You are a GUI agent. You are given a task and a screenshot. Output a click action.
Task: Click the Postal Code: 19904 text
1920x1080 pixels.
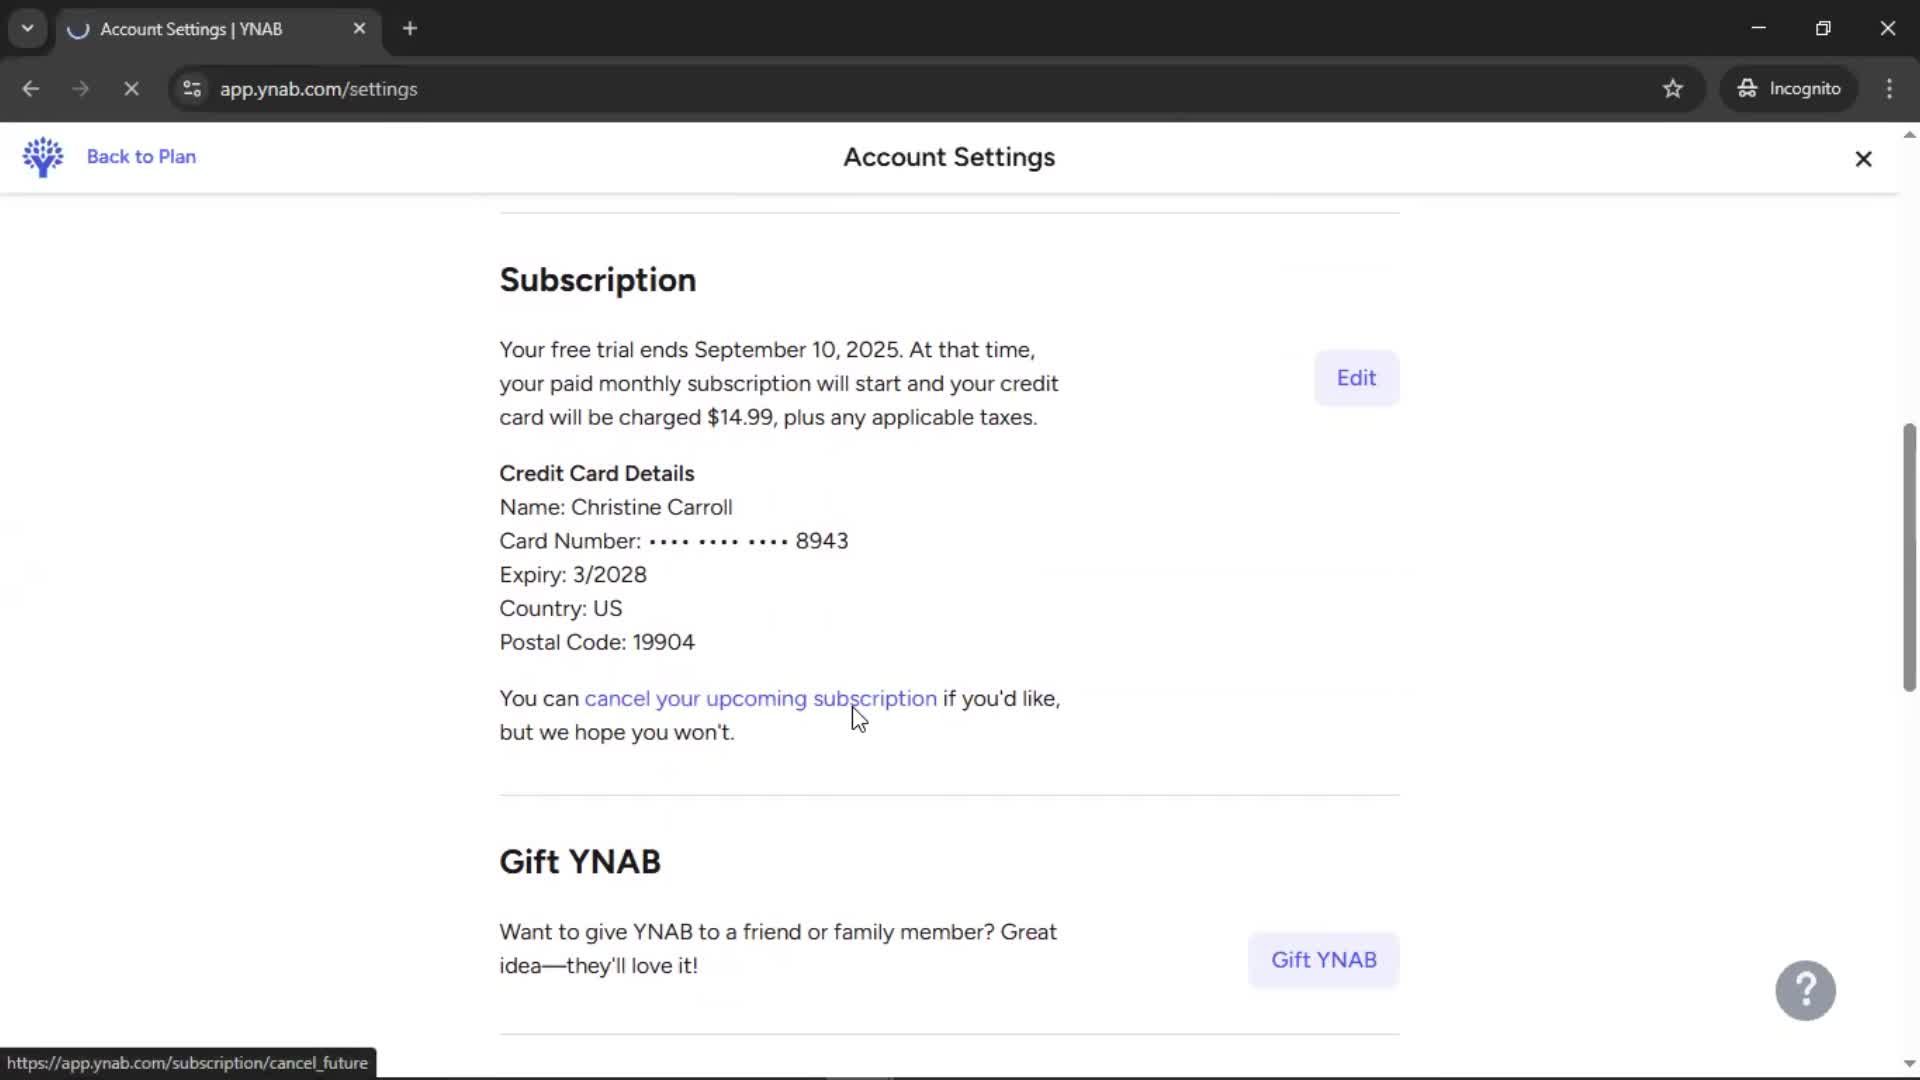pos(597,643)
